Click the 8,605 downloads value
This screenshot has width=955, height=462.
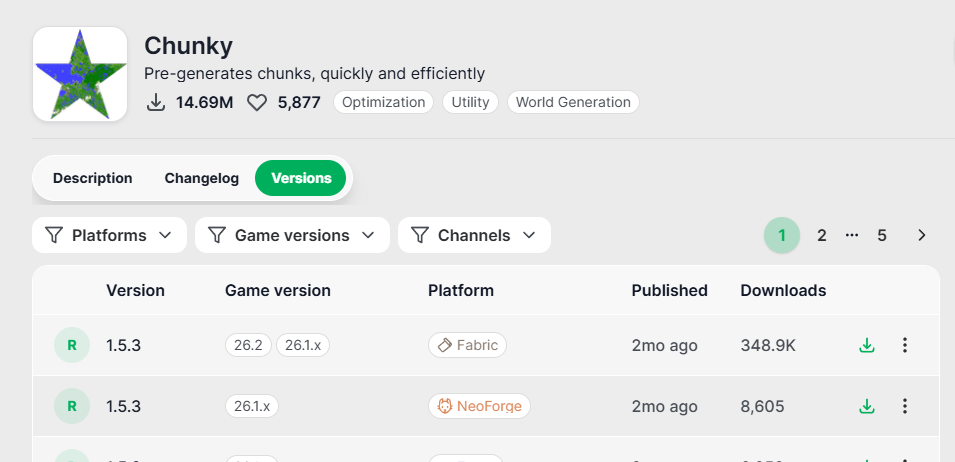point(763,407)
